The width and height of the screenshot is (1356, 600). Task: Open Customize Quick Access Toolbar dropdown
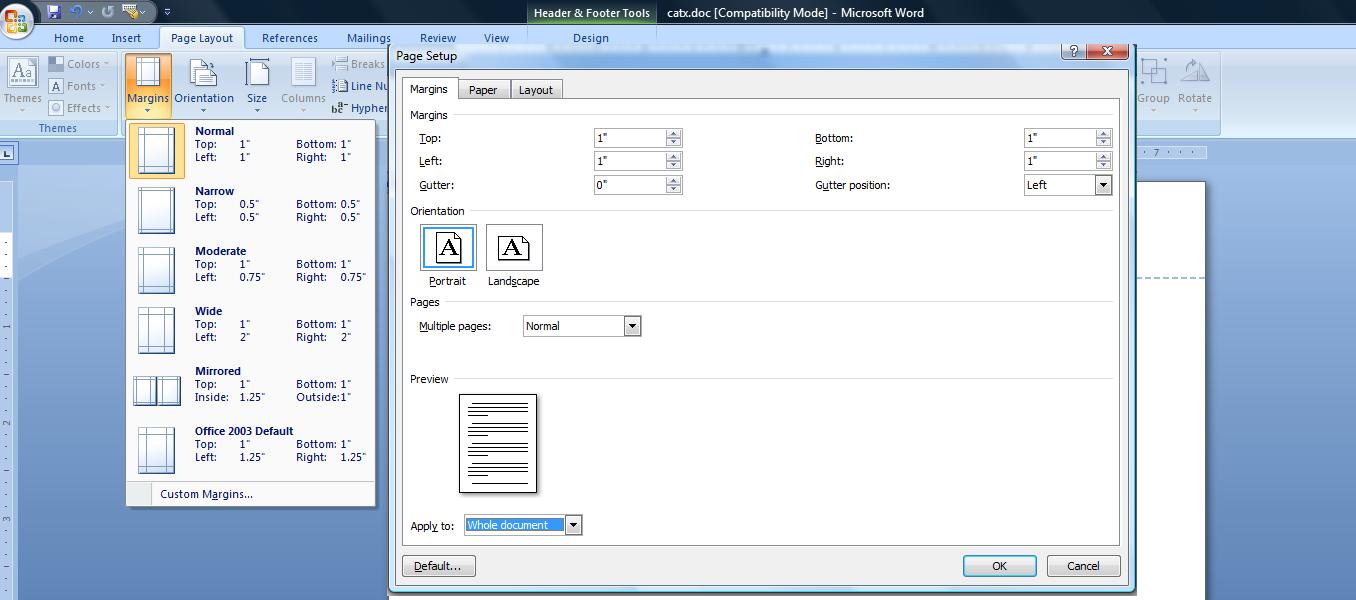tap(166, 12)
